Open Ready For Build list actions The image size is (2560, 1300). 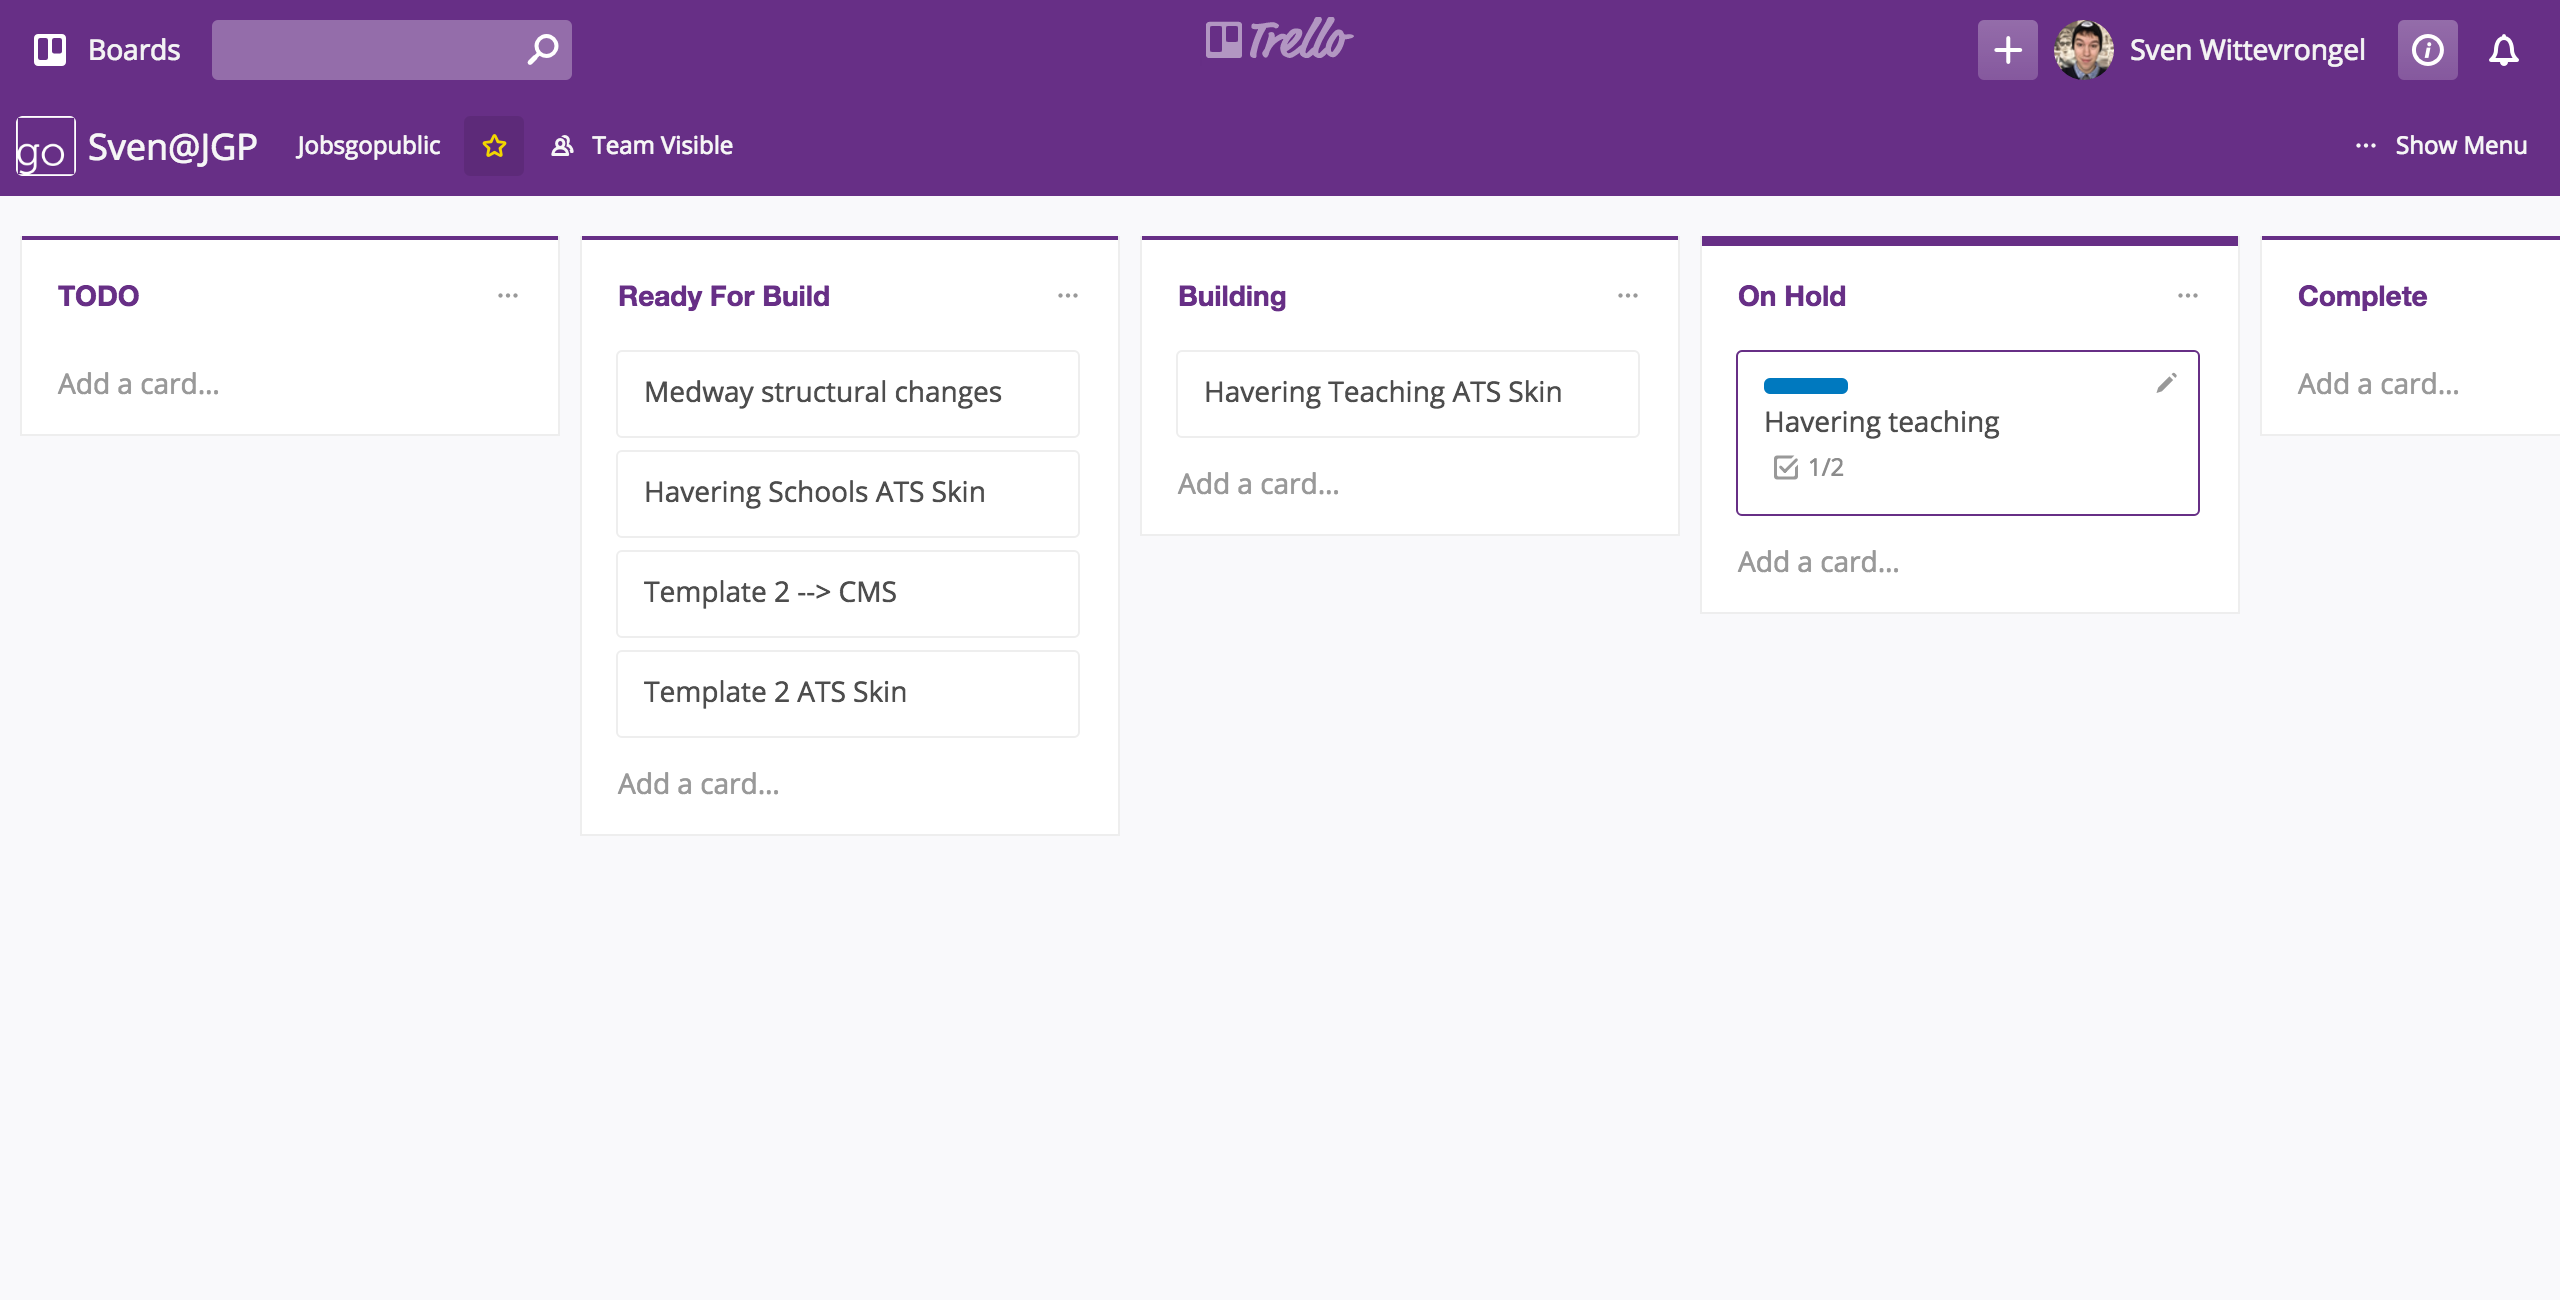(1068, 296)
